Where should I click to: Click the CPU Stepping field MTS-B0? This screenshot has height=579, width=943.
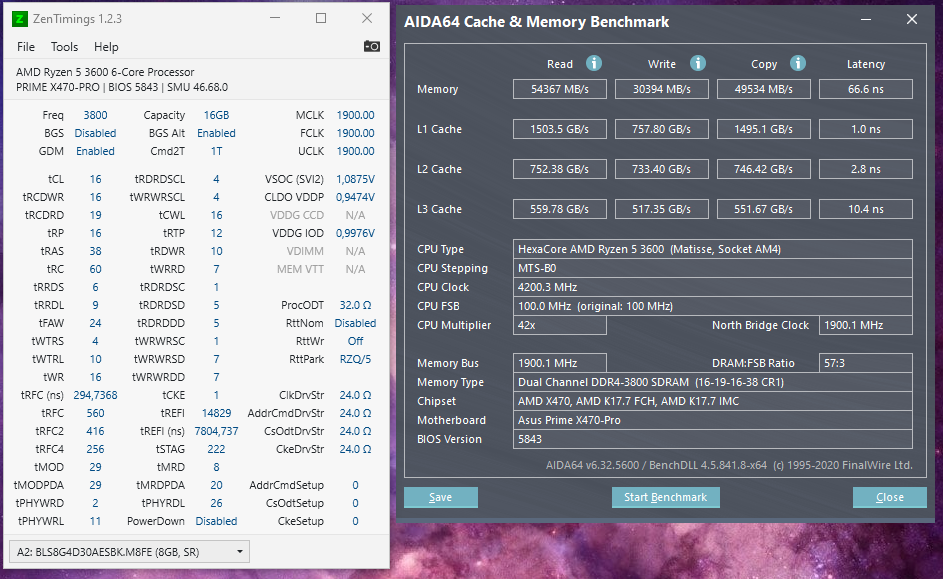(x=713, y=268)
